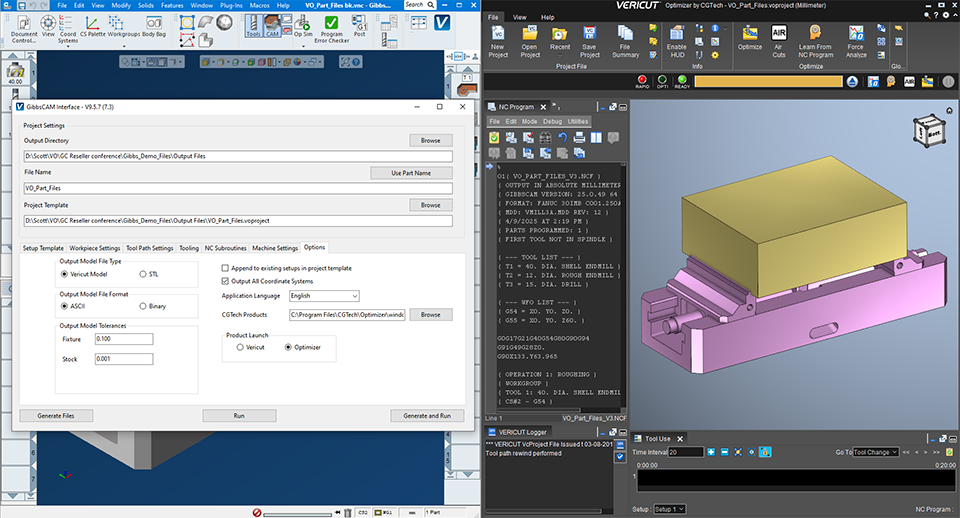
Task: Launch Op Sim simulation
Action: pos(302,26)
